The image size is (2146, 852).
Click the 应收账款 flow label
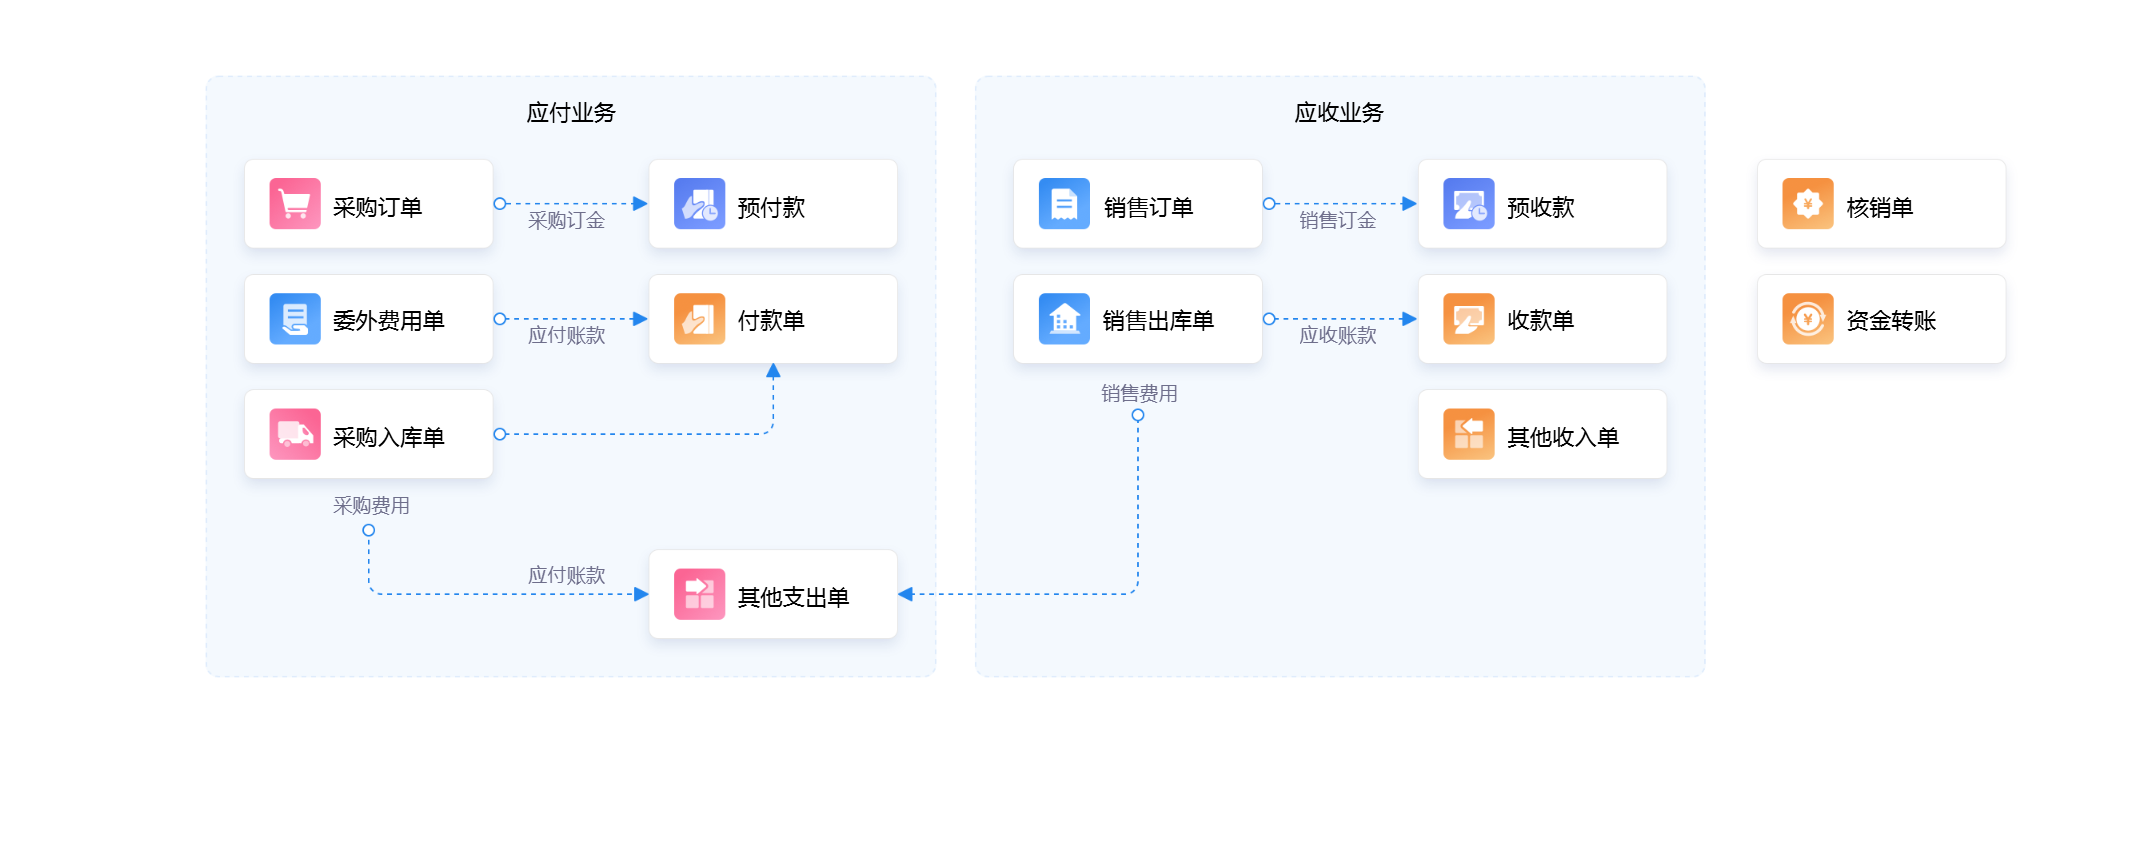(x=1338, y=336)
